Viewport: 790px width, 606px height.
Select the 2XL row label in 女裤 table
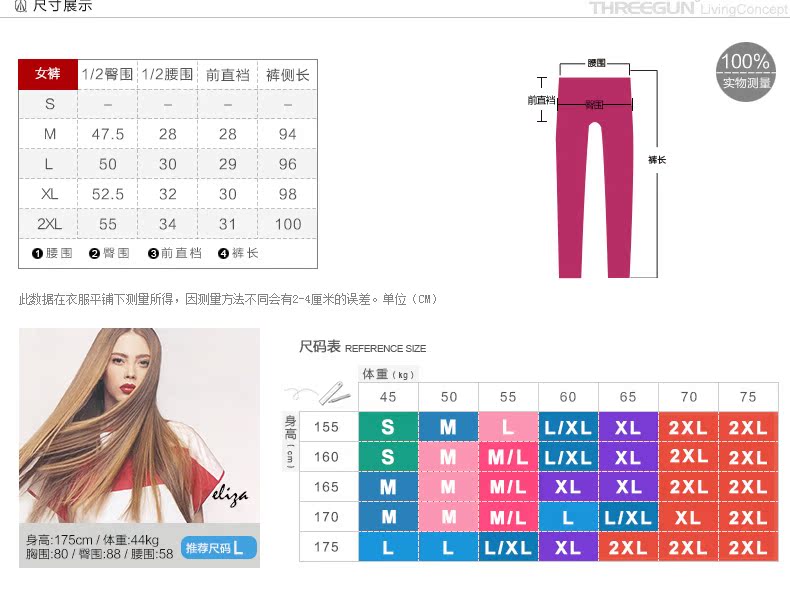(49, 224)
